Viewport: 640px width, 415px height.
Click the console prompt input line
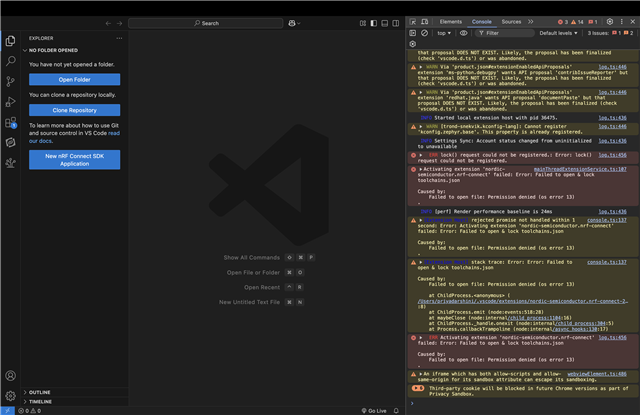pos(522,404)
